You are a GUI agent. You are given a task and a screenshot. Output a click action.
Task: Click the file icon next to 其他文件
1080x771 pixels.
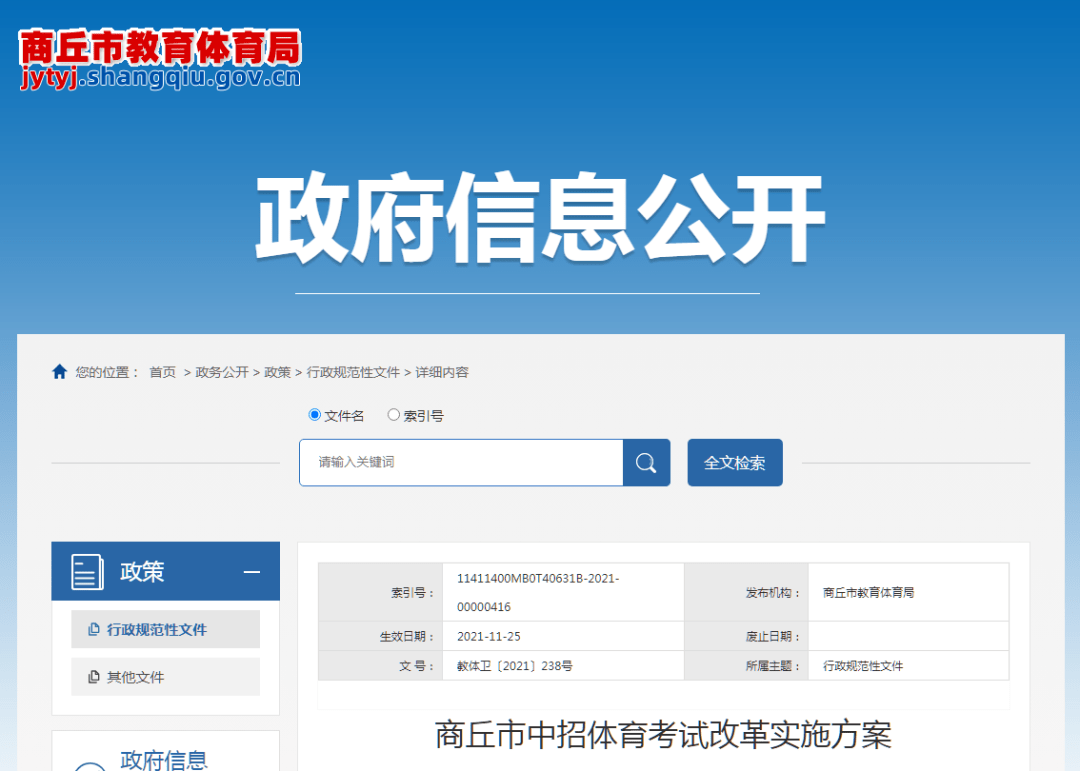[94, 677]
